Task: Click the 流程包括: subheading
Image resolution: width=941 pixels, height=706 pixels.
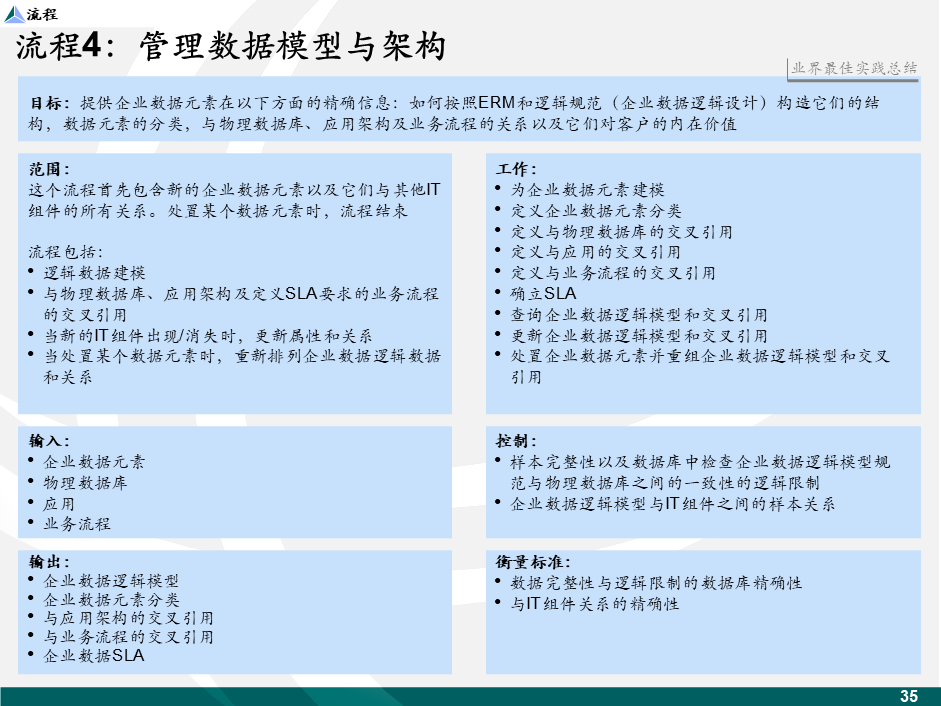Action: click(65, 252)
